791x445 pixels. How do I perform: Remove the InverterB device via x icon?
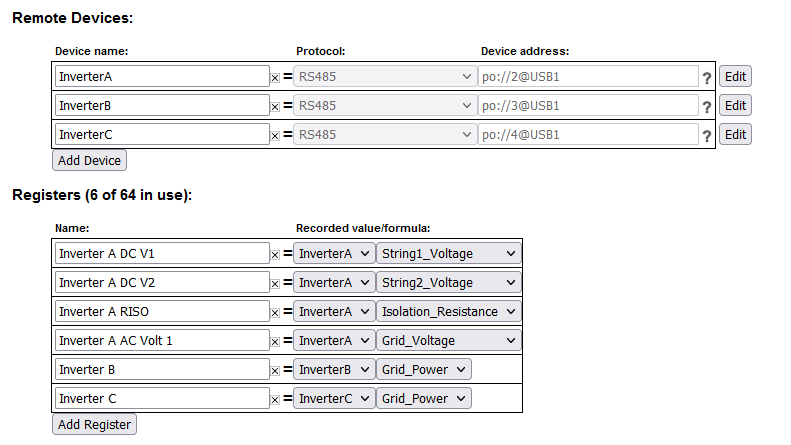[x=275, y=107]
